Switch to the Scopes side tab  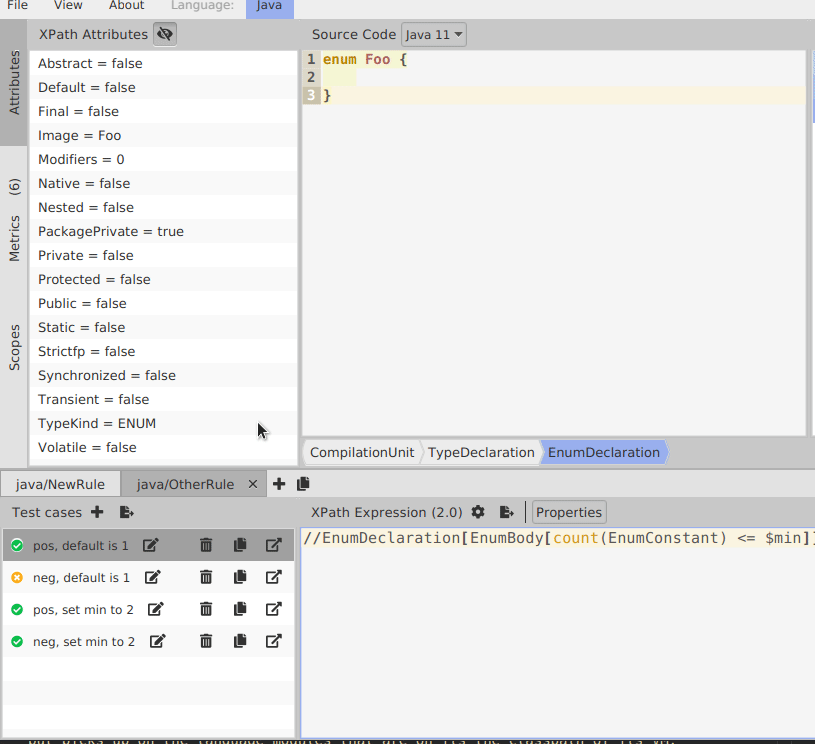pyautogui.click(x=14, y=347)
